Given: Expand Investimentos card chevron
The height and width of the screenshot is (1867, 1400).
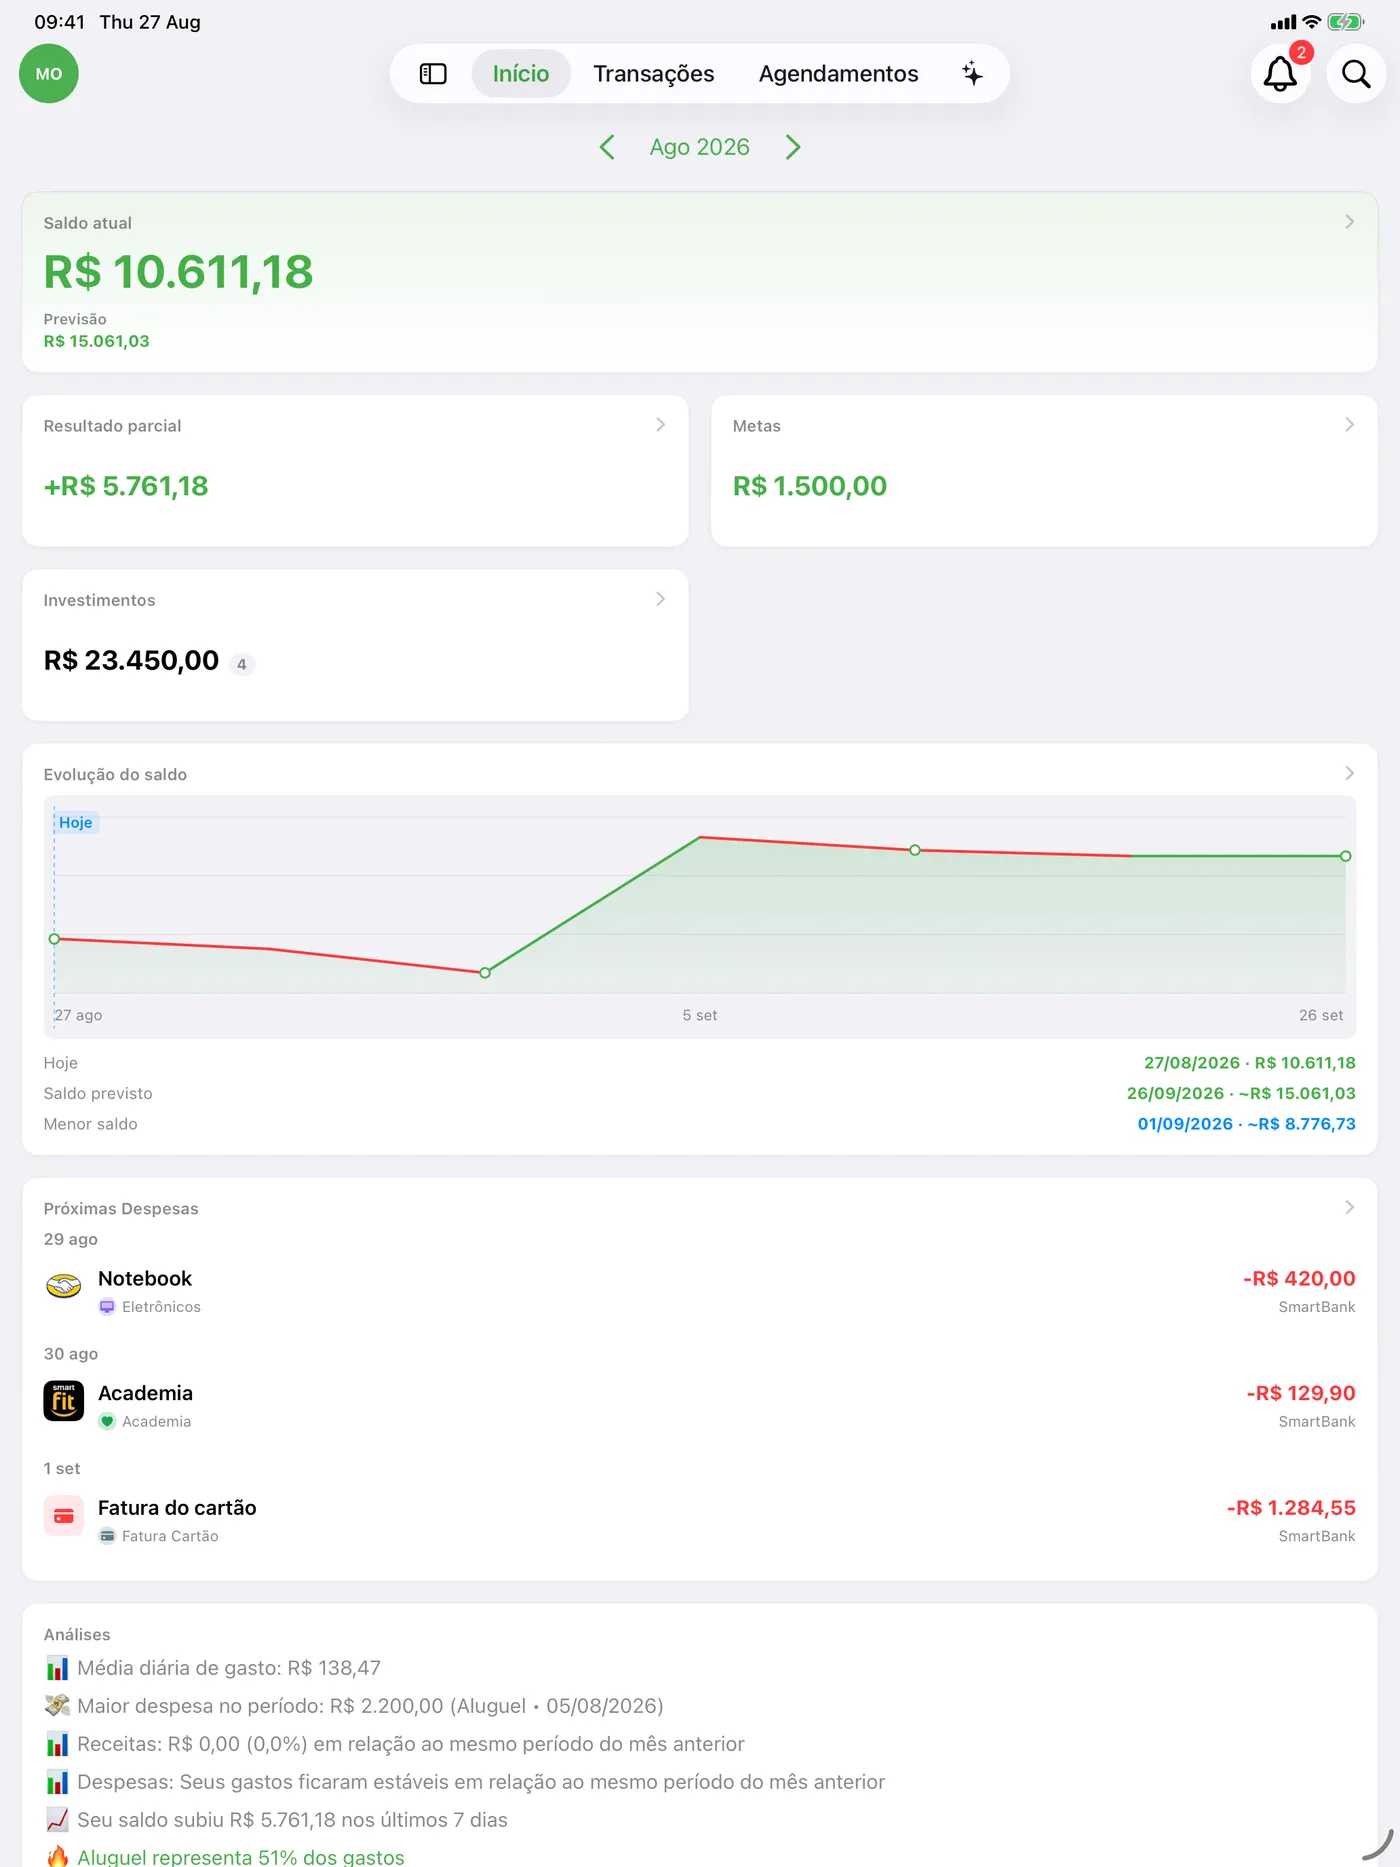Looking at the screenshot, I should 660,599.
